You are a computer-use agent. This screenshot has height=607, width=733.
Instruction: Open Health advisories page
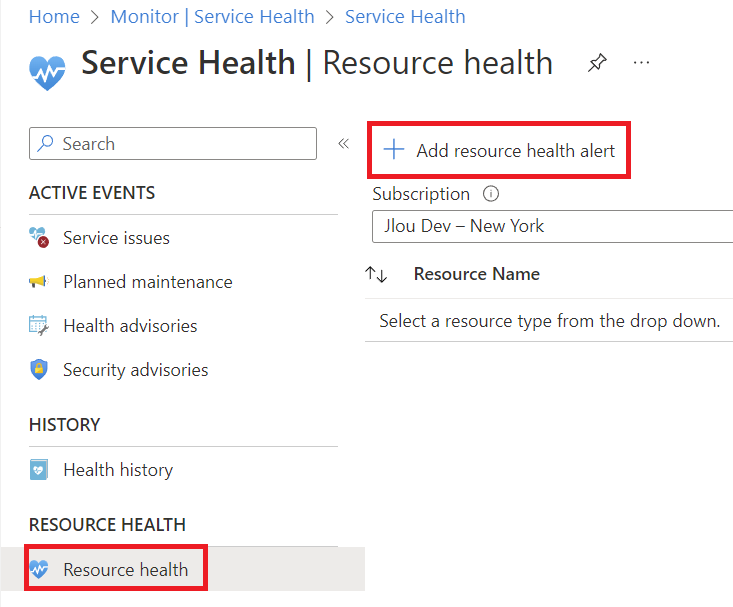pos(130,326)
